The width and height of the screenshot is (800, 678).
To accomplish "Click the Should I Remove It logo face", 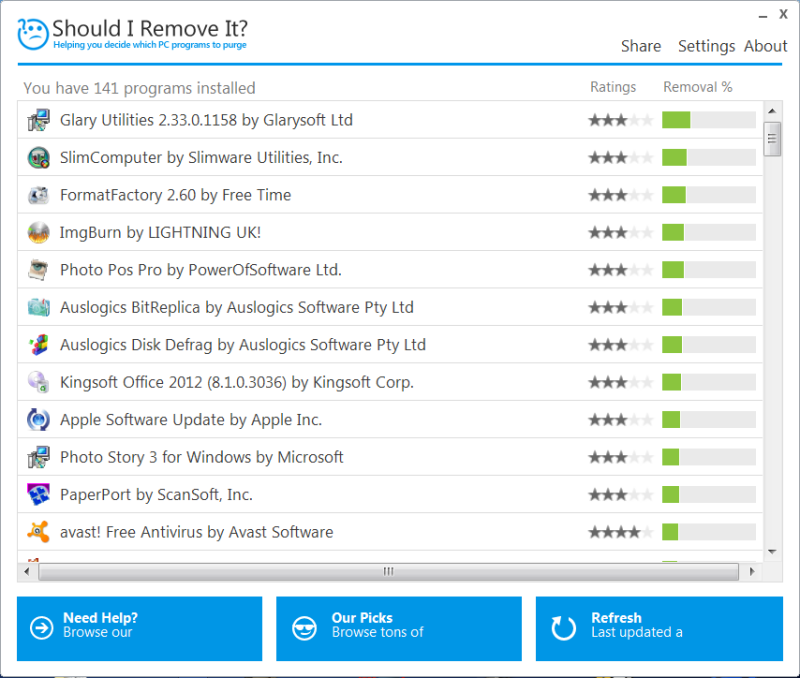I will pos(33,34).
